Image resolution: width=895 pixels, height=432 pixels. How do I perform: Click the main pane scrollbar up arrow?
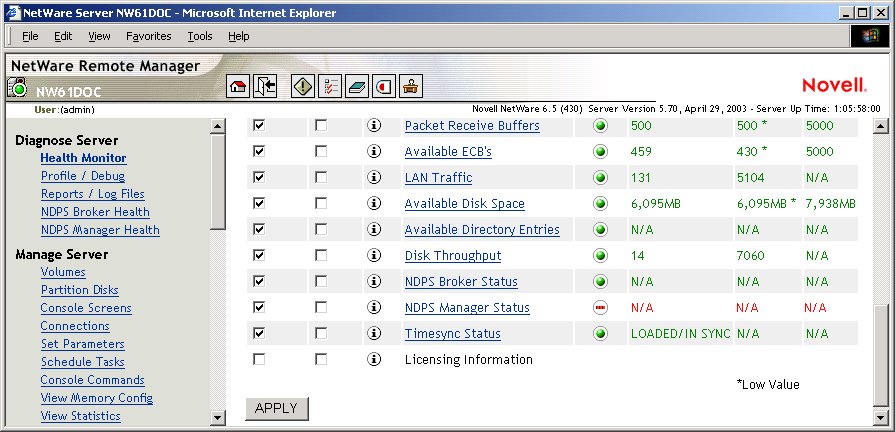click(x=881, y=126)
